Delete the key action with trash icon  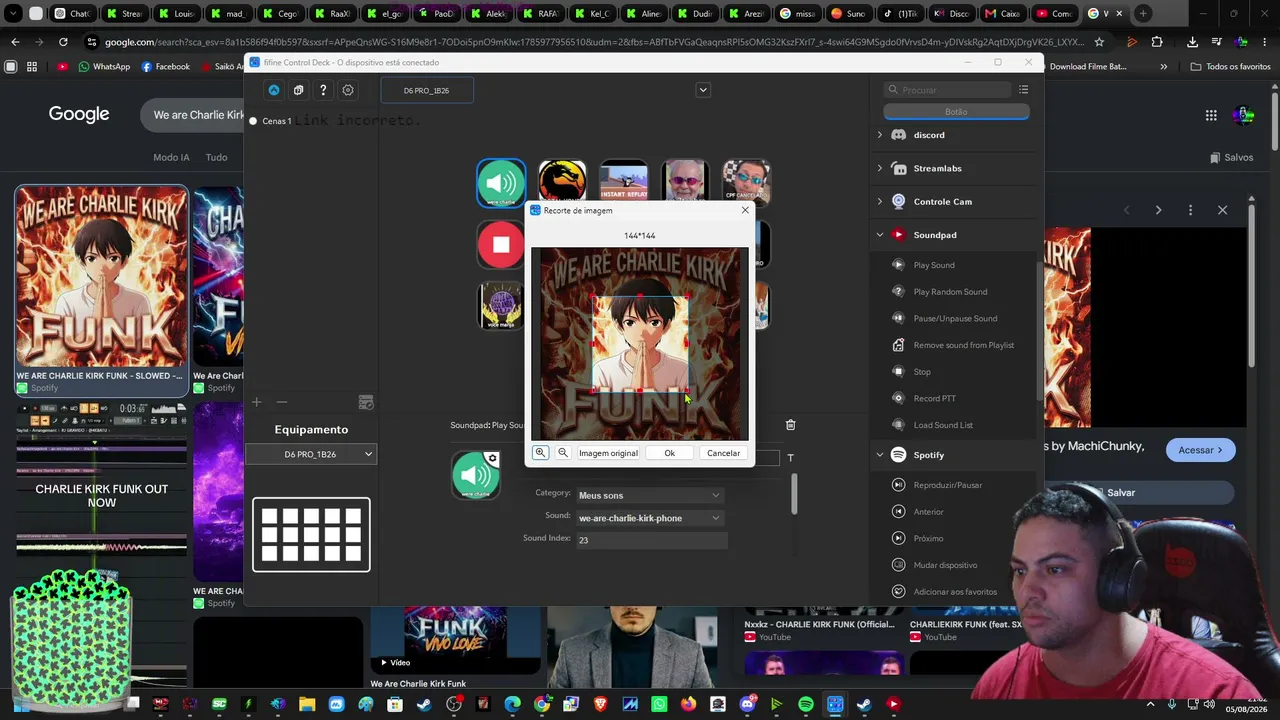pyautogui.click(x=790, y=425)
